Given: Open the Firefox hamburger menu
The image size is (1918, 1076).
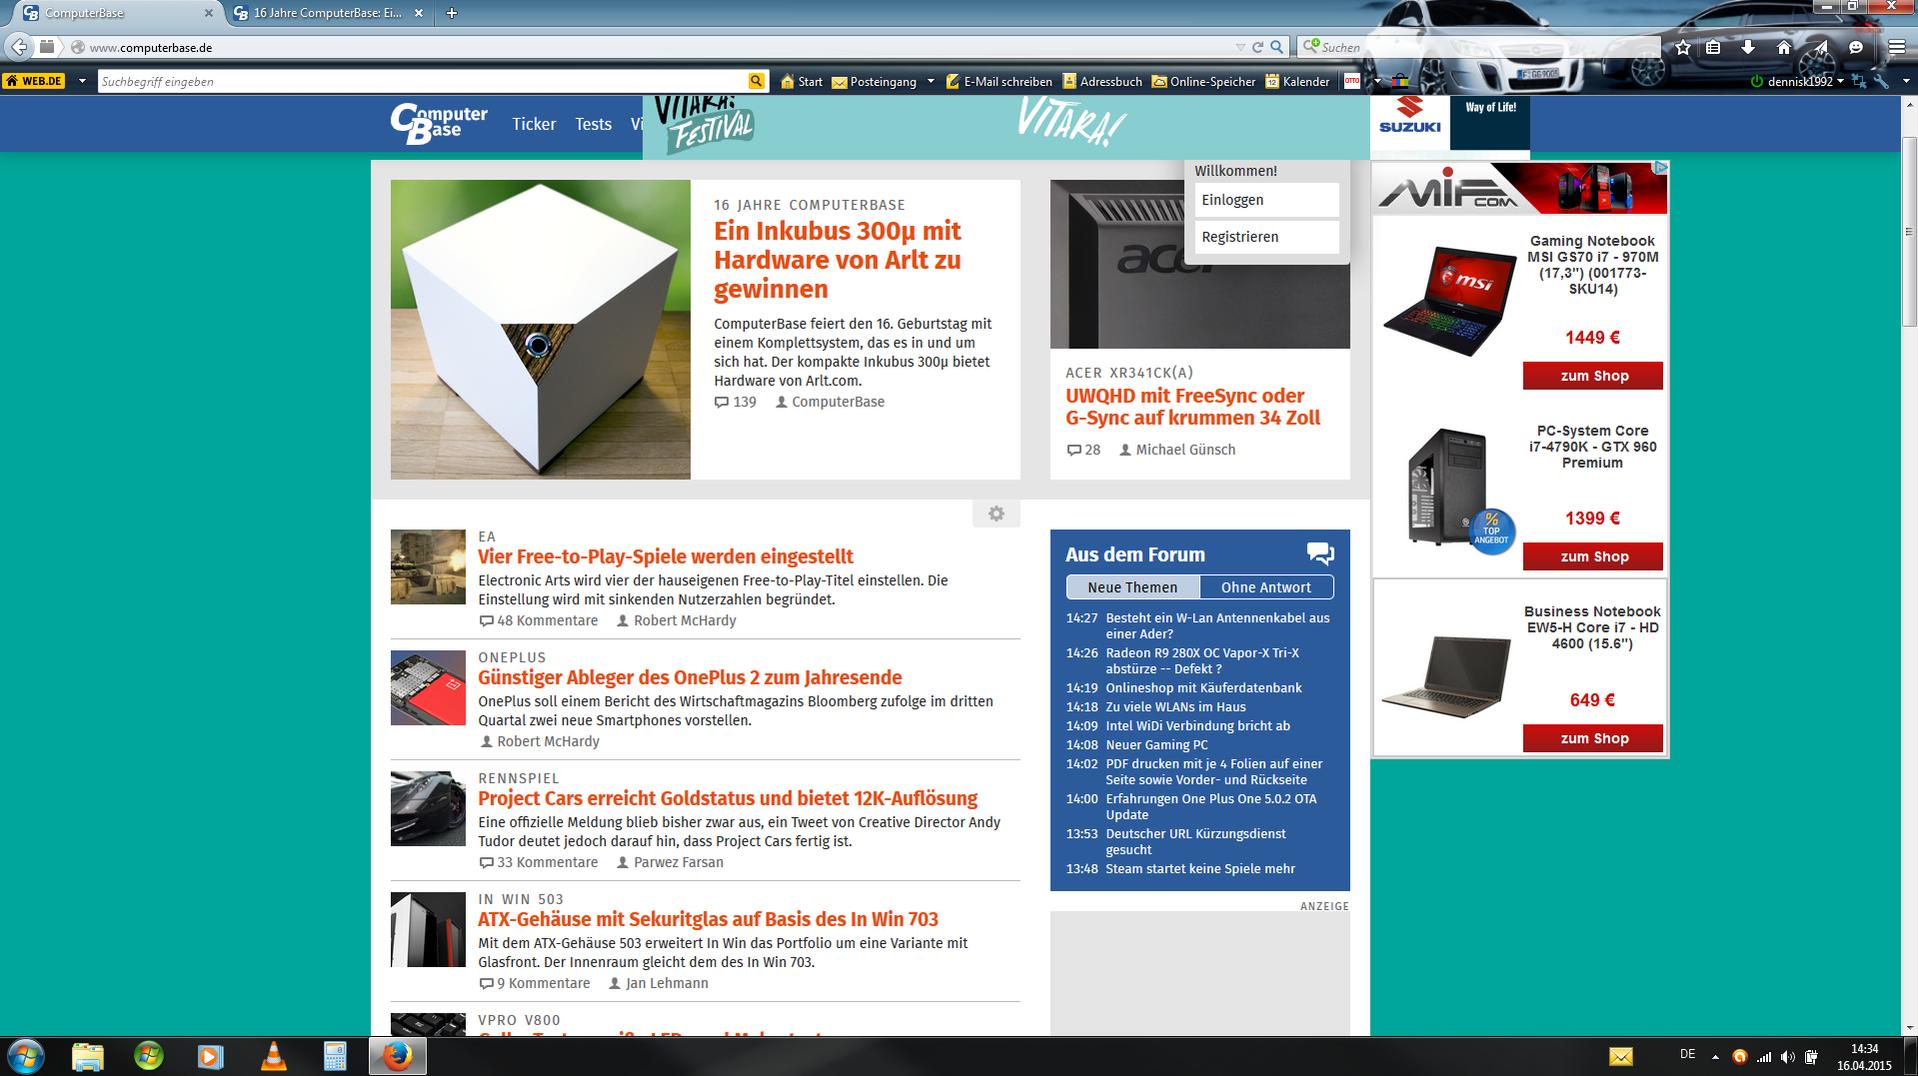Looking at the screenshot, I should click(x=1896, y=47).
